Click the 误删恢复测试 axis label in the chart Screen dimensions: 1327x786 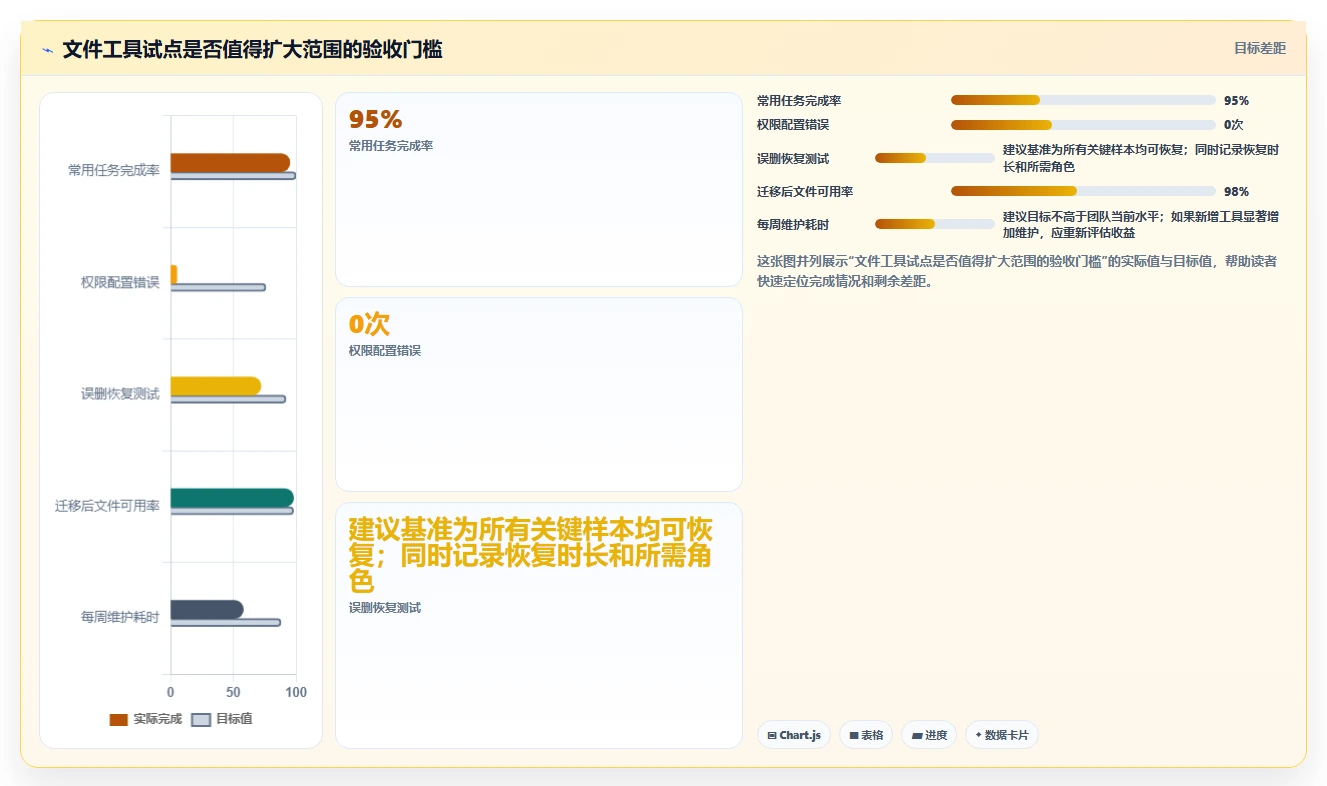[120, 394]
